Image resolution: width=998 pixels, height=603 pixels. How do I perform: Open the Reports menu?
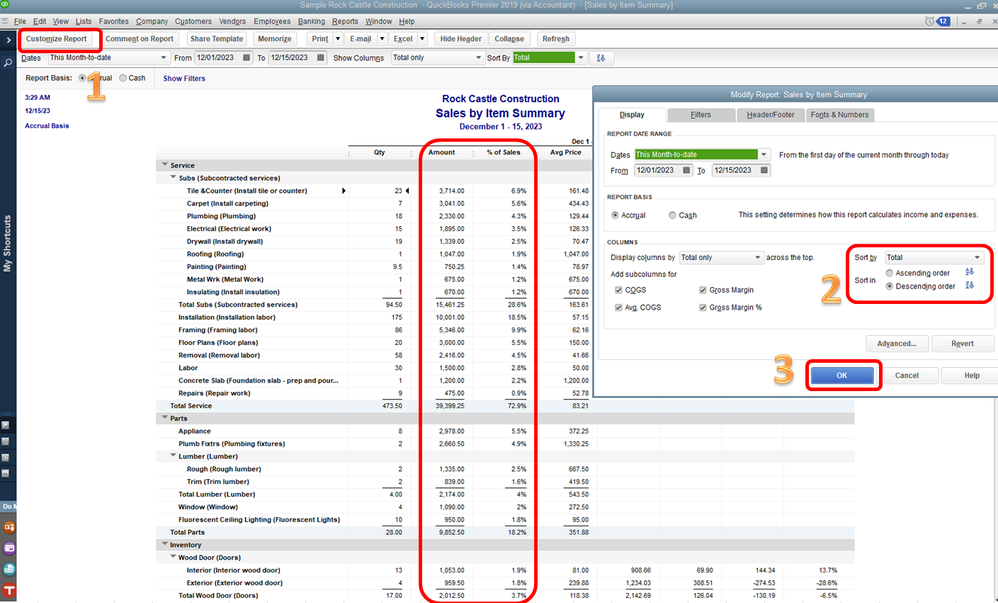[345, 21]
